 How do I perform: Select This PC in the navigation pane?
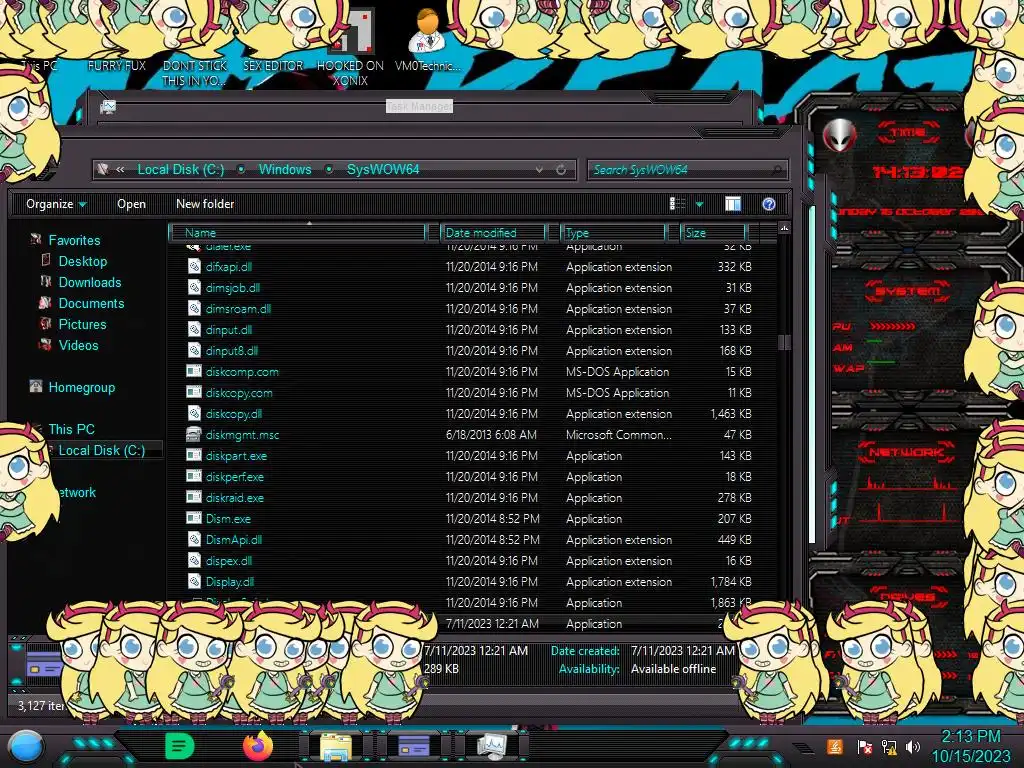click(x=71, y=429)
